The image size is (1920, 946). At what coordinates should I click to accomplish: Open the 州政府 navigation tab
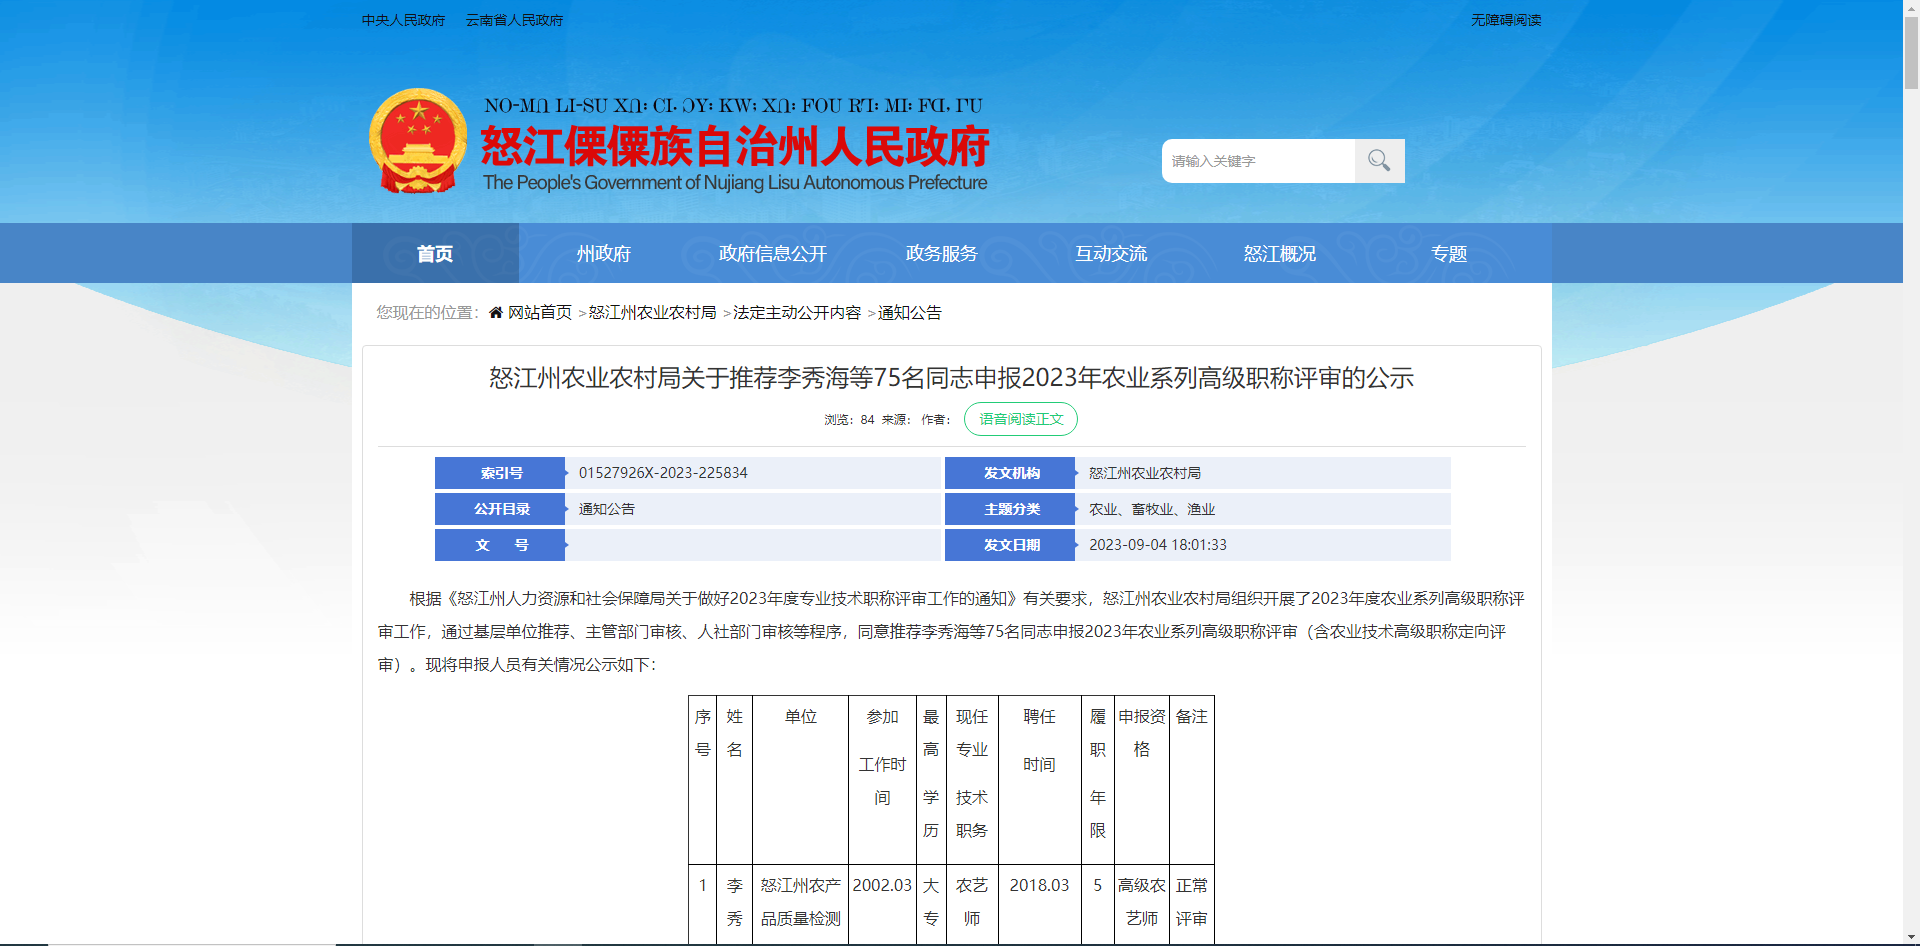[604, 254]
